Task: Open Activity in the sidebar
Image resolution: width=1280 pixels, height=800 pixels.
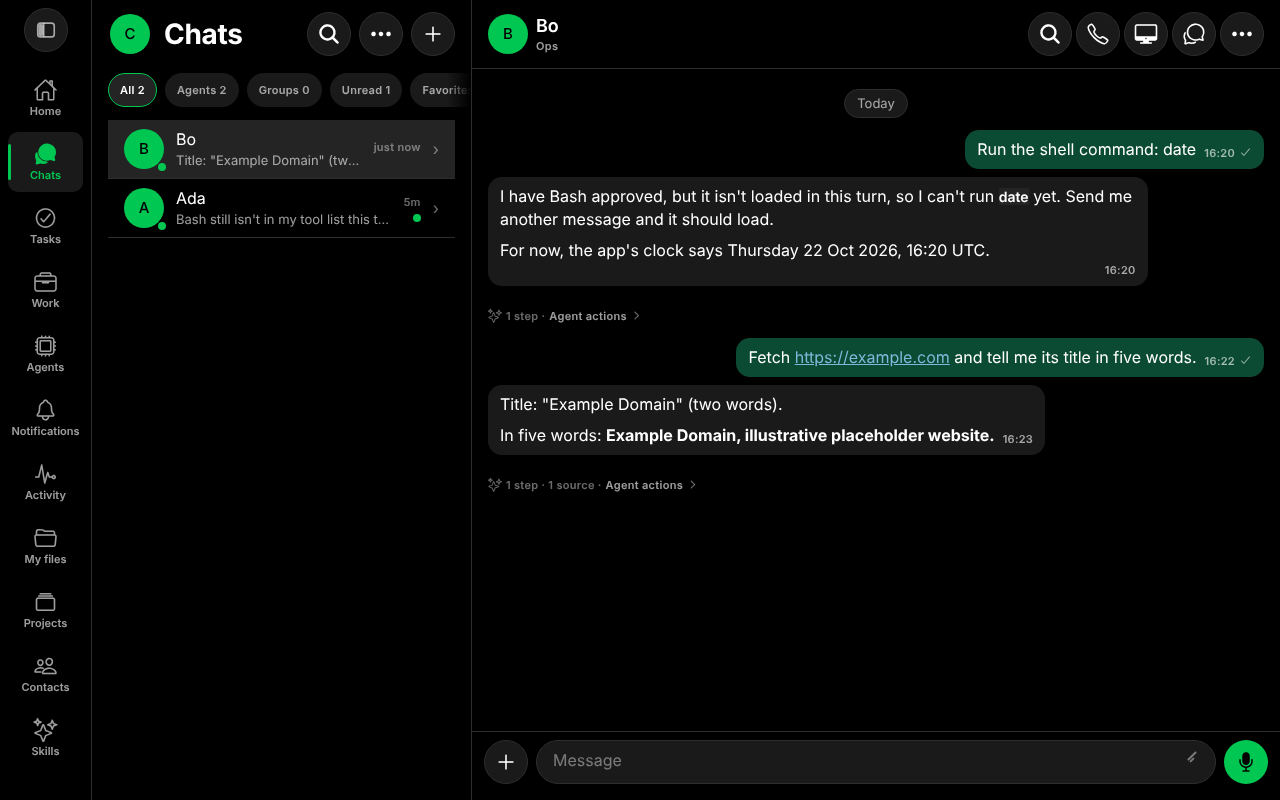Action: click(45, 482)
